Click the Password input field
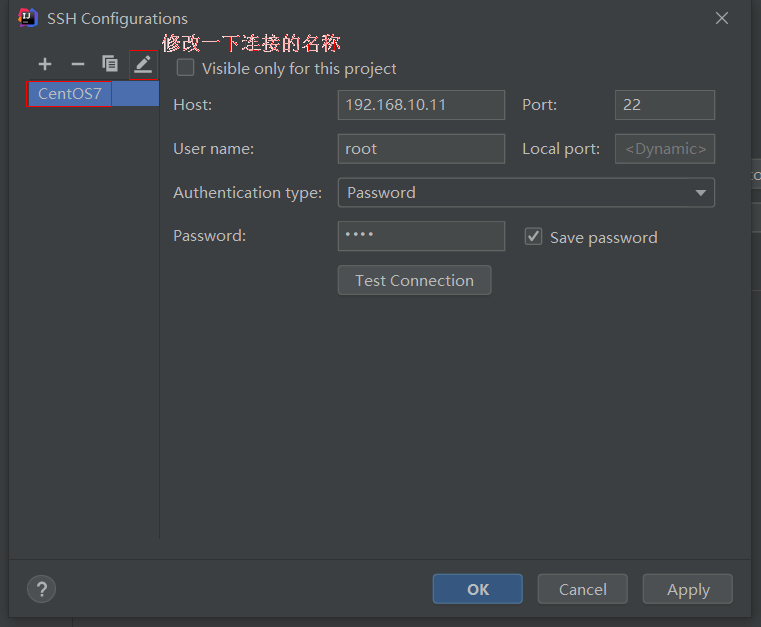 coord(421,236)
